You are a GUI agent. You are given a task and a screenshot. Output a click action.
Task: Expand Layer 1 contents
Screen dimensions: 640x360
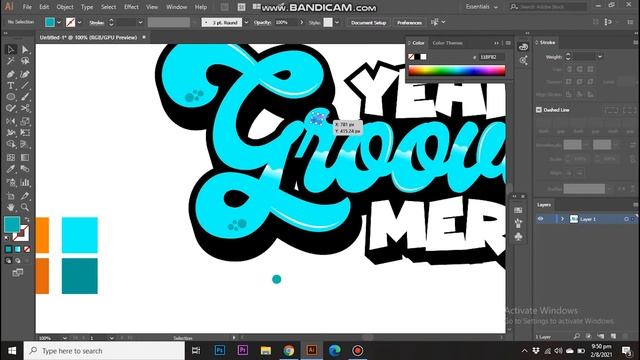562,219
